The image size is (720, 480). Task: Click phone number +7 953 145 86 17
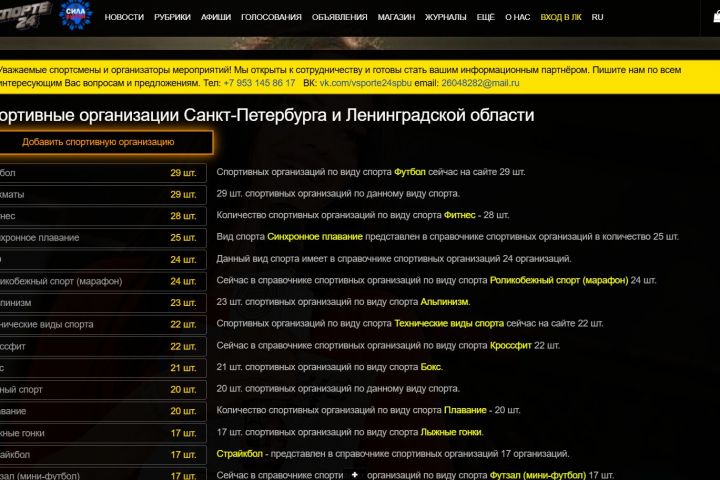coord(259,83)
